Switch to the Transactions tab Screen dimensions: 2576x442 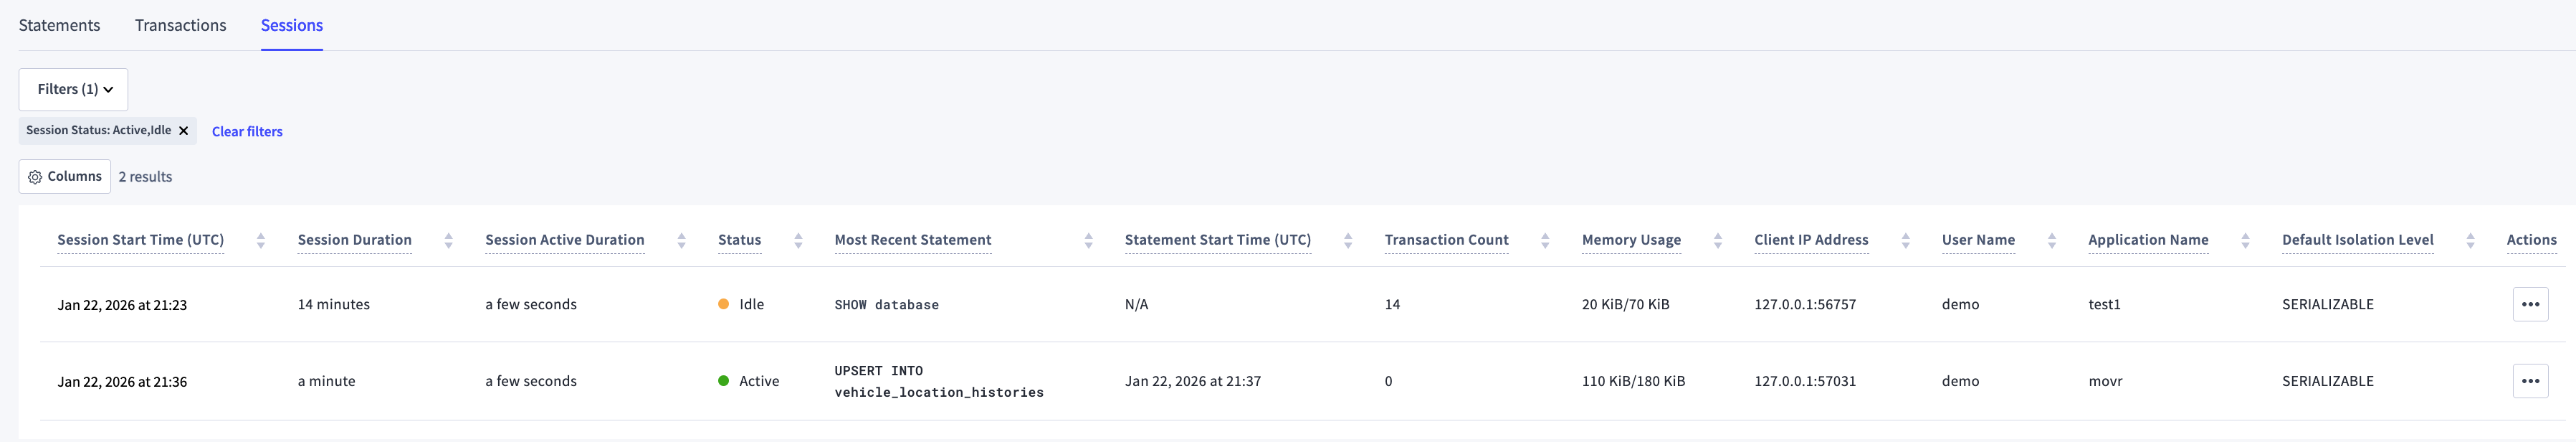pos(180,26)
